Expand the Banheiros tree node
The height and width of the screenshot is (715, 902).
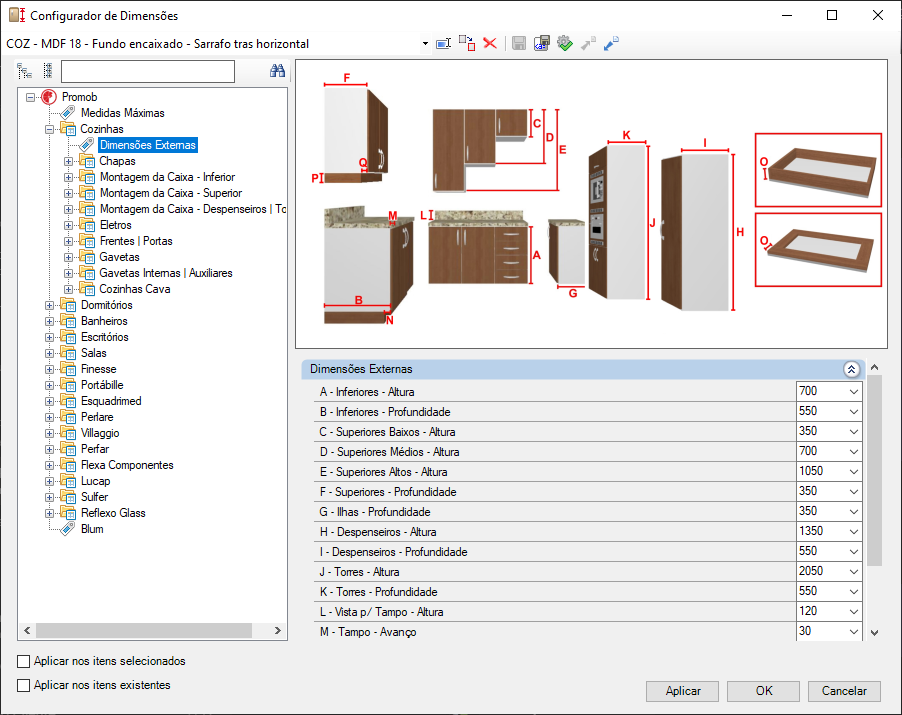click(49, 322)
